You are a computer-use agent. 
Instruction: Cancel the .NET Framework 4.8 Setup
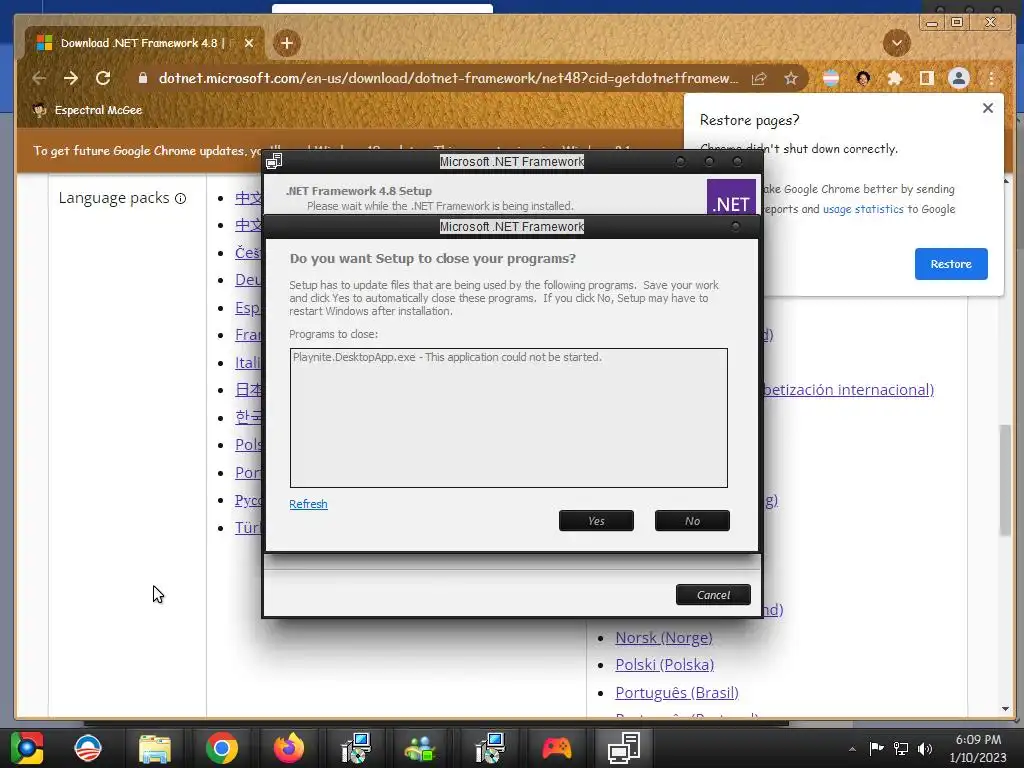[x=713, y=594]
